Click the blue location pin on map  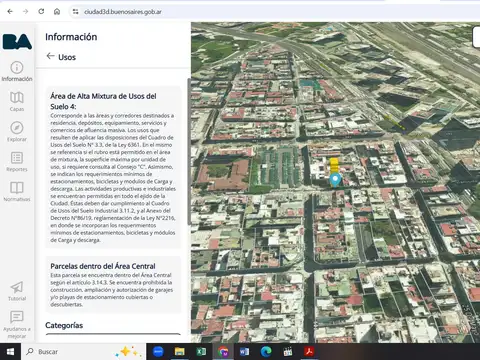335,180
